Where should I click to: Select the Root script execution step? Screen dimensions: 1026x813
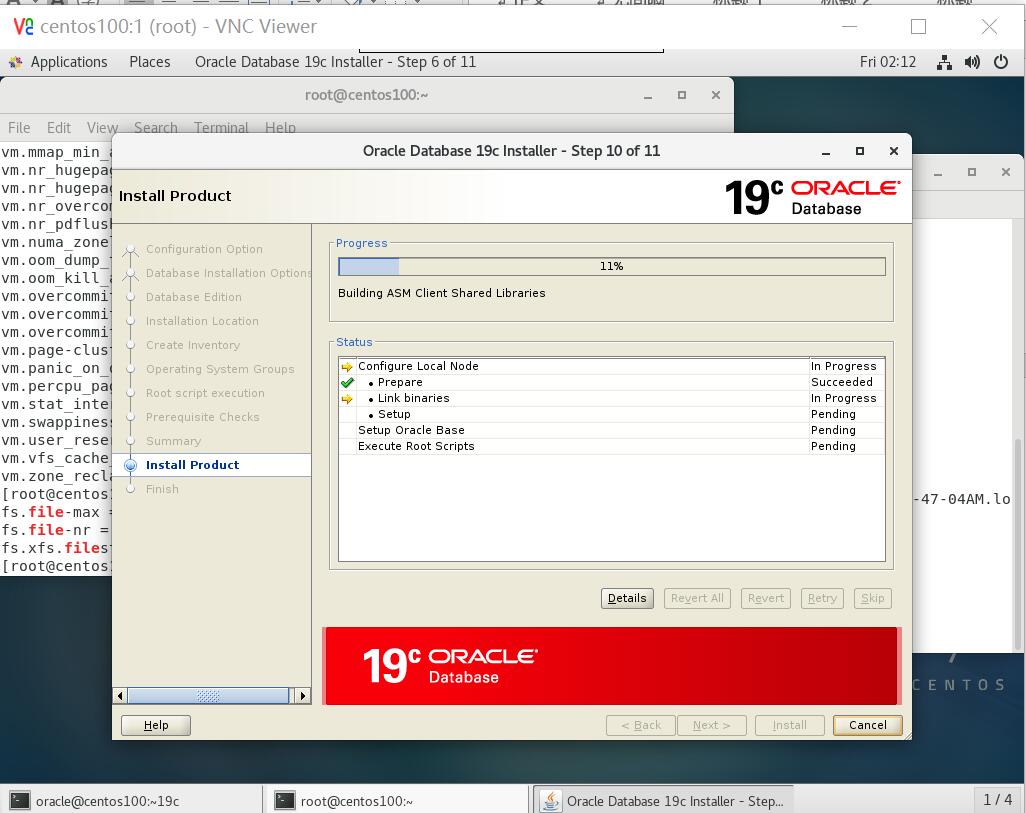tap(205, 393)
